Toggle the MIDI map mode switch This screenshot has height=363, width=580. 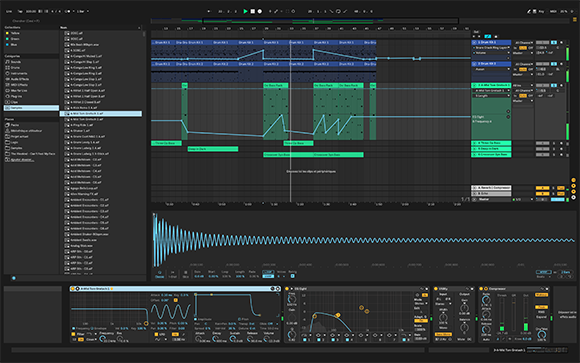(553, 11)
